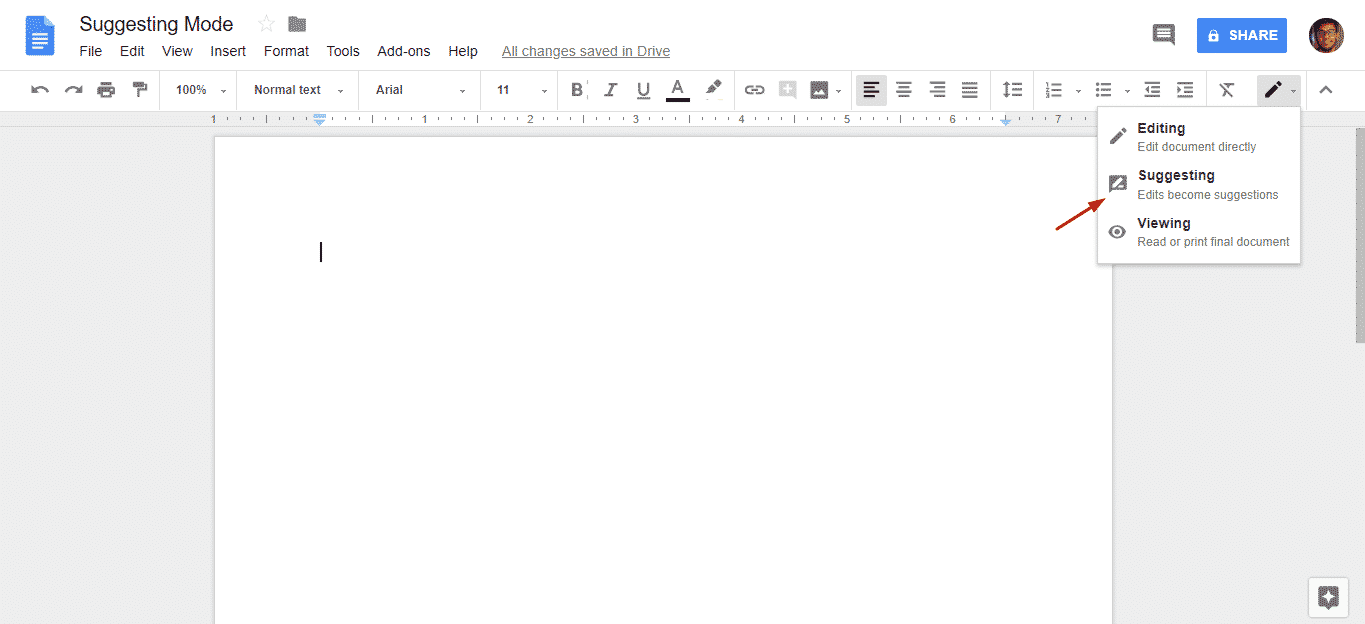1365x624 pixels.
Task: Click the Increase indent icon
Action: pyautogui.click(x=1185, y=90)
